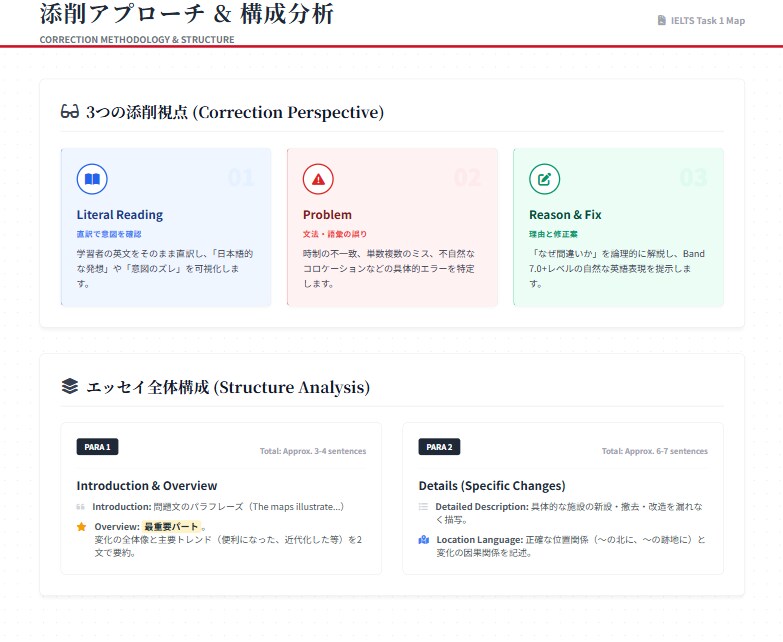The height and width of the screenshot is (642, 783).
Task: Click the Problem card title
Action: click(327, 215)
